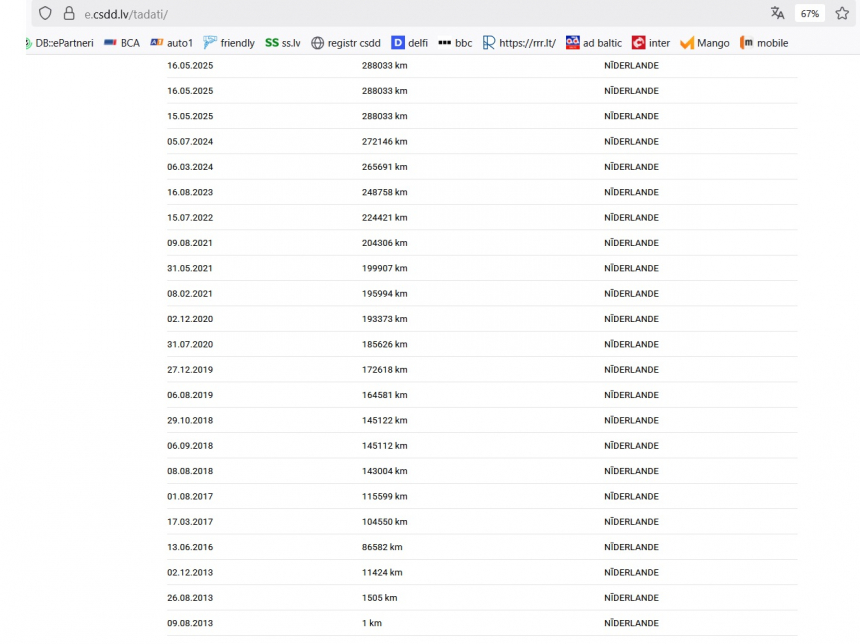This screenshot has height=644, width=860.
Task: Select the 1 km mileage entry
Action: [x=372, y=623]
